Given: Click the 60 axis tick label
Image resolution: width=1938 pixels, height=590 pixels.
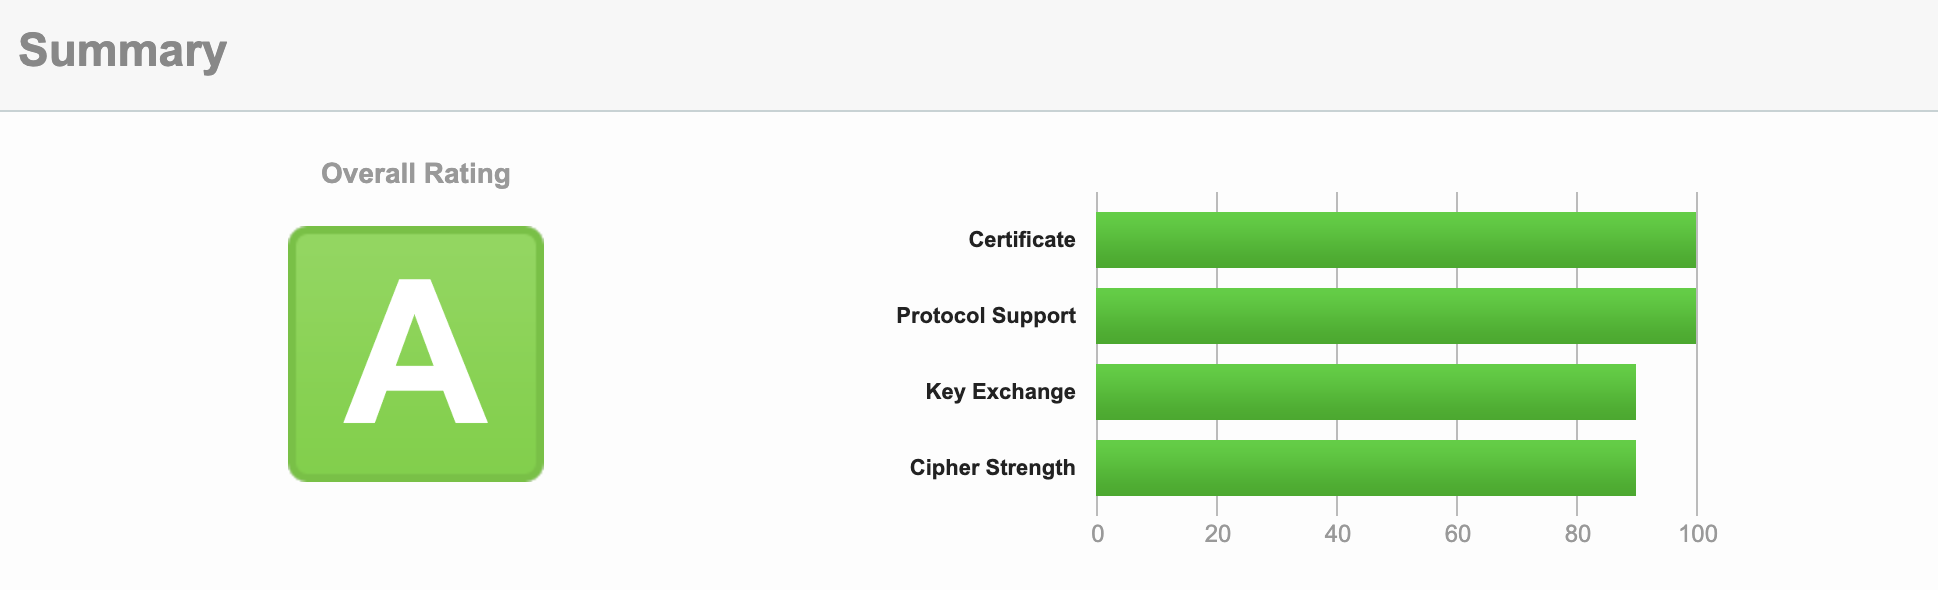Looking at the screenshot, I should [x=1458, y=534].
